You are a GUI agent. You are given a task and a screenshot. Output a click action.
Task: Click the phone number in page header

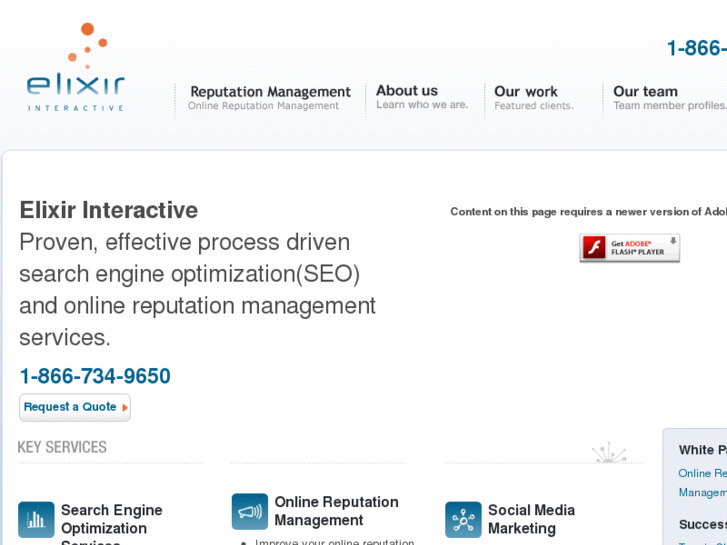(696, 48)
